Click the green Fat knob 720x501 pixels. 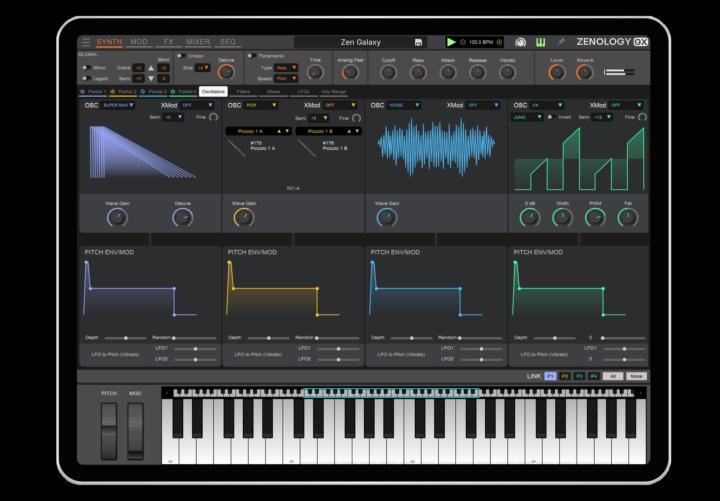(x=628, y=218)
